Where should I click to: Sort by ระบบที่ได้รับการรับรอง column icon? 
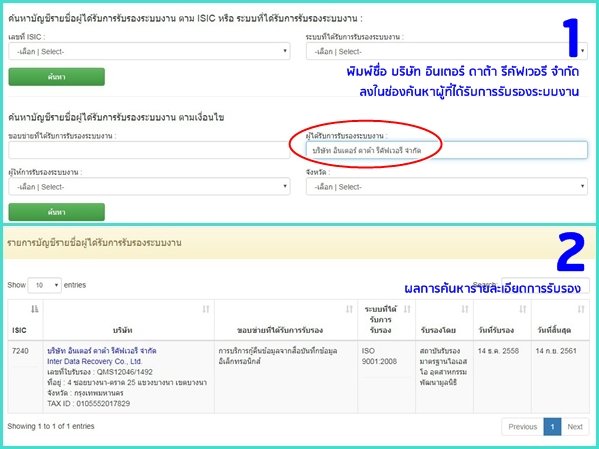pos(407,309)
